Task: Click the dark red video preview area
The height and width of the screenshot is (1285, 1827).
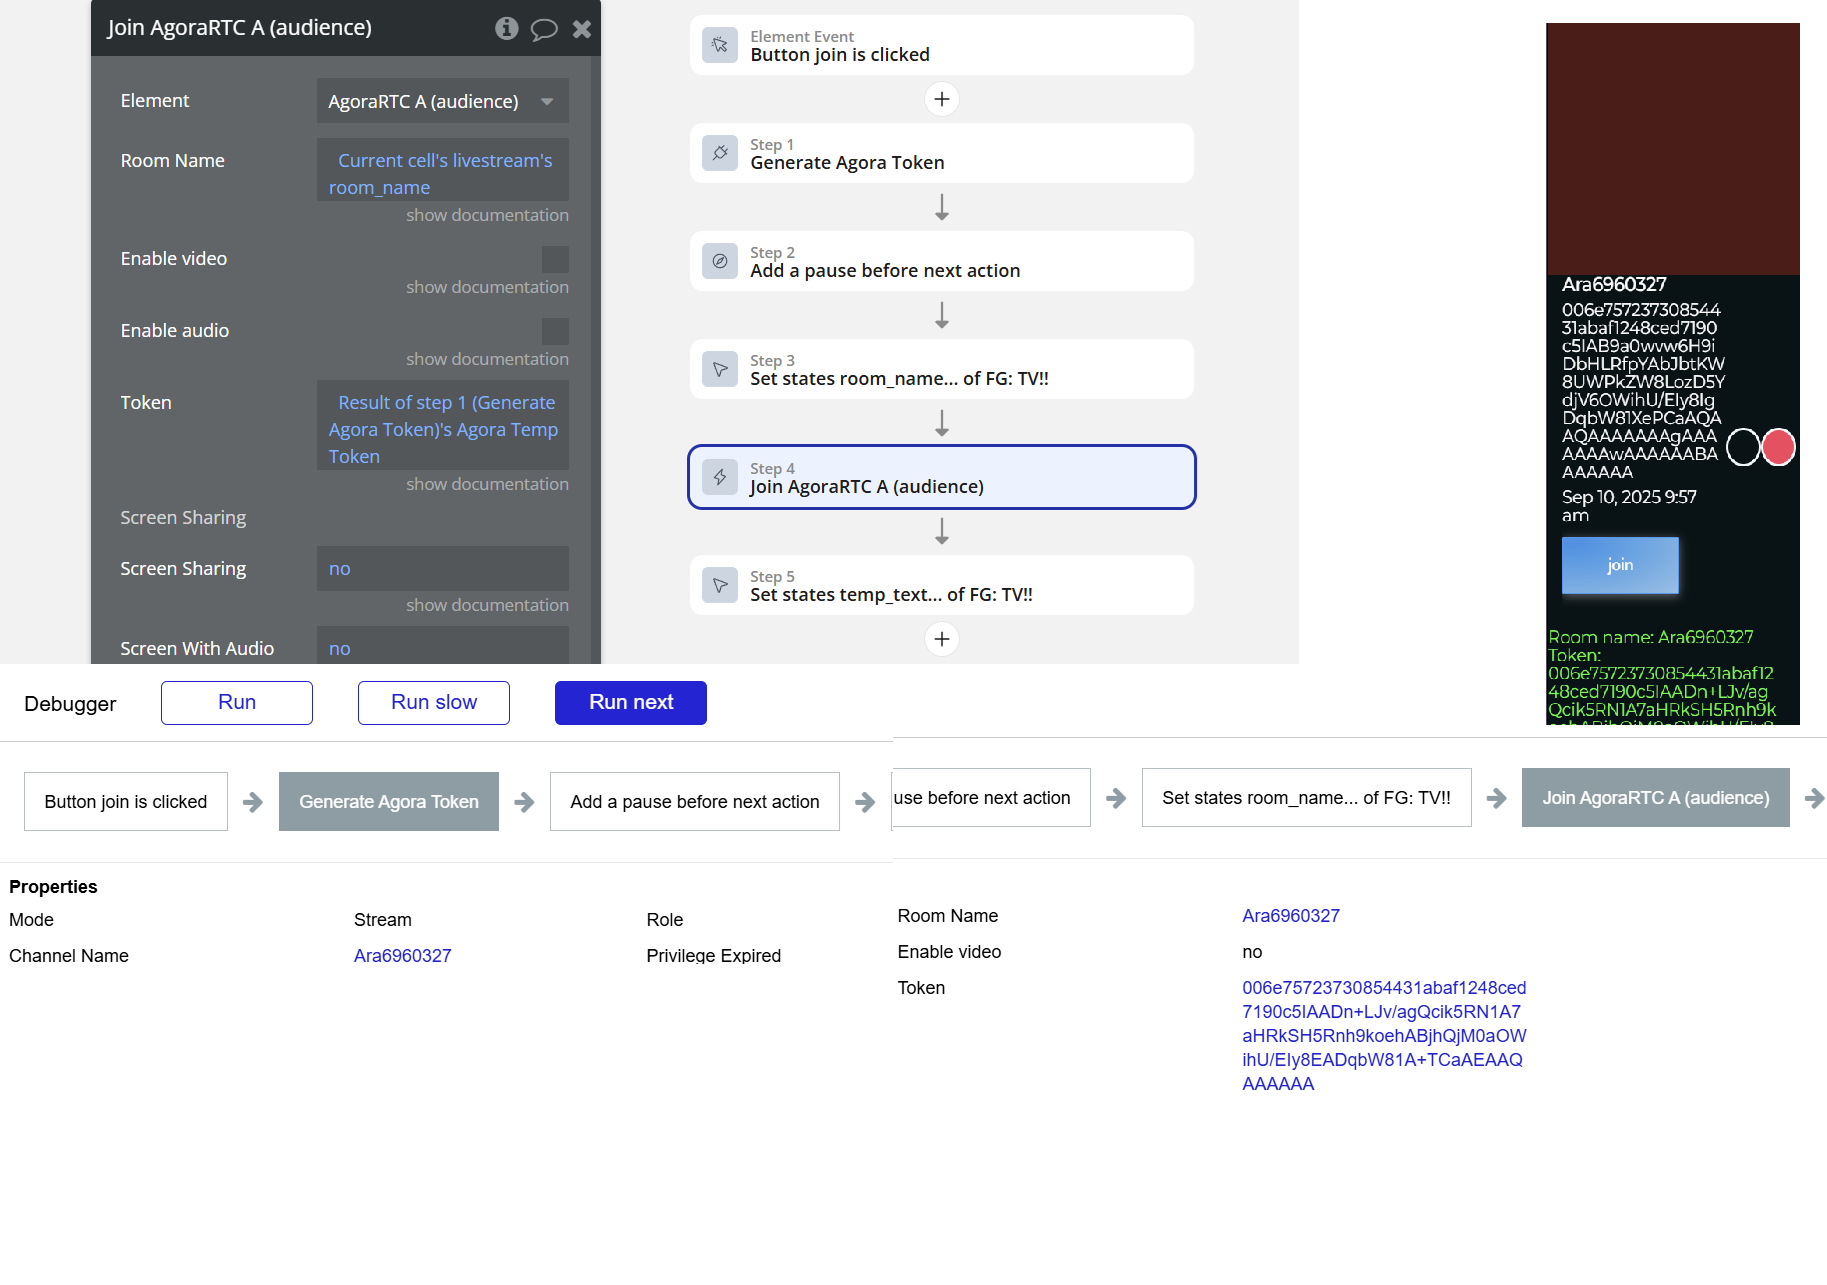Action: (1672, 149)
